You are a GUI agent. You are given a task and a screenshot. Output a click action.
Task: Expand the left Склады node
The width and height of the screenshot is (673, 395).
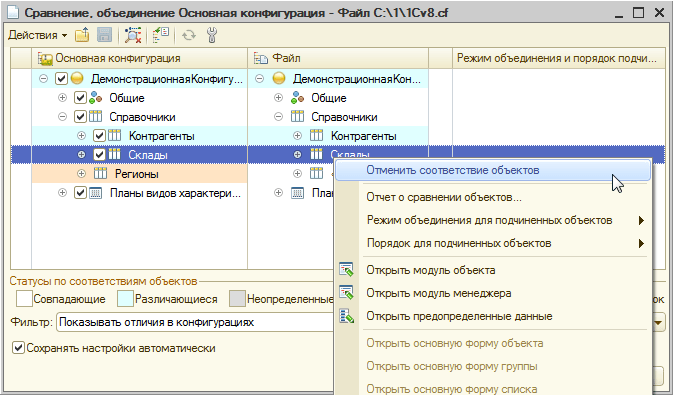tap(81, 155)
